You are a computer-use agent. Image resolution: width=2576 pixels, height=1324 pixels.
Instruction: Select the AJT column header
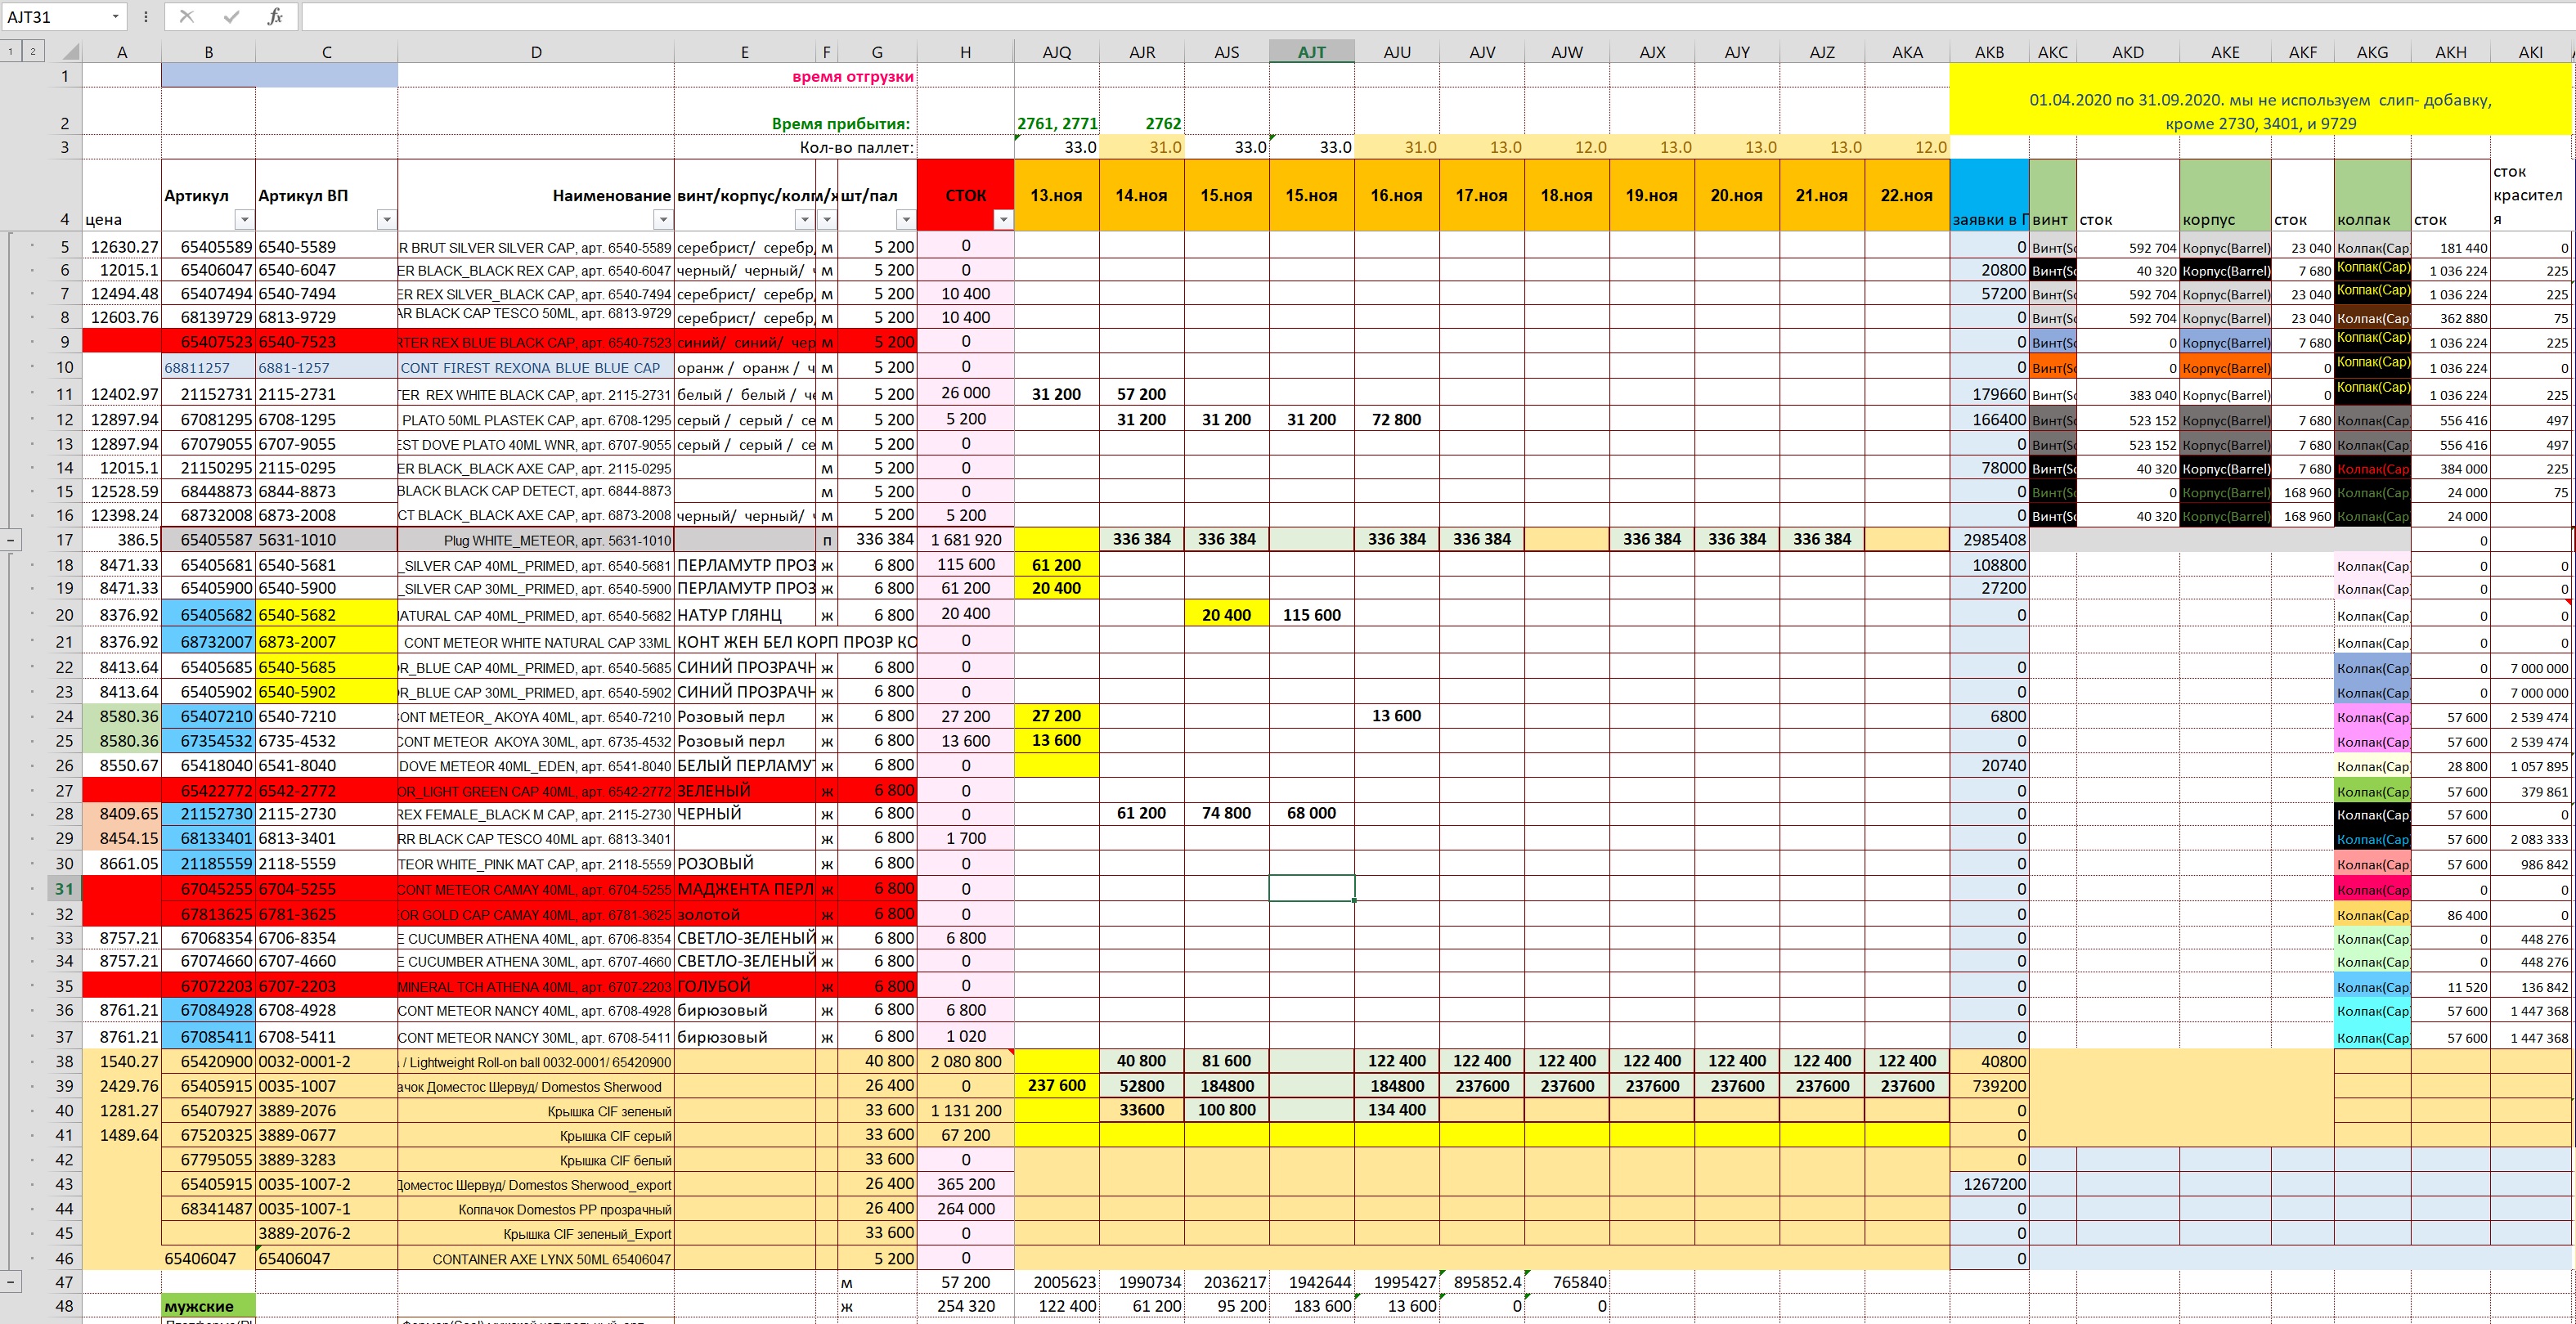(x=1312, y=51)
